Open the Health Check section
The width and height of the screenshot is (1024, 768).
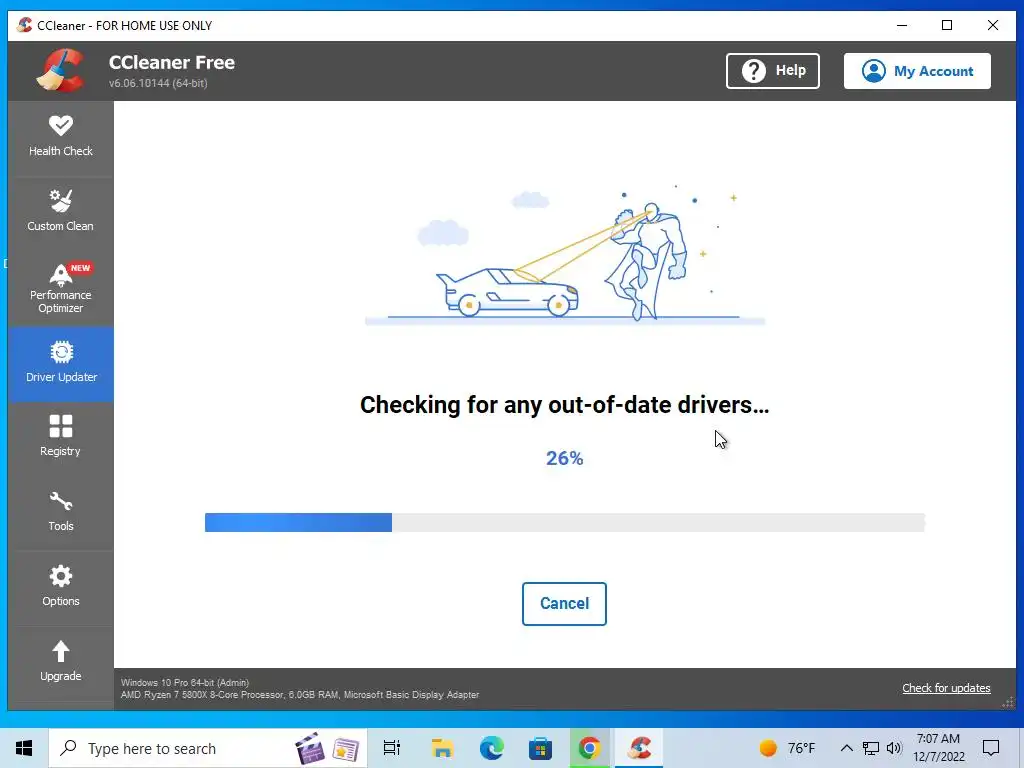coord(61,138)
